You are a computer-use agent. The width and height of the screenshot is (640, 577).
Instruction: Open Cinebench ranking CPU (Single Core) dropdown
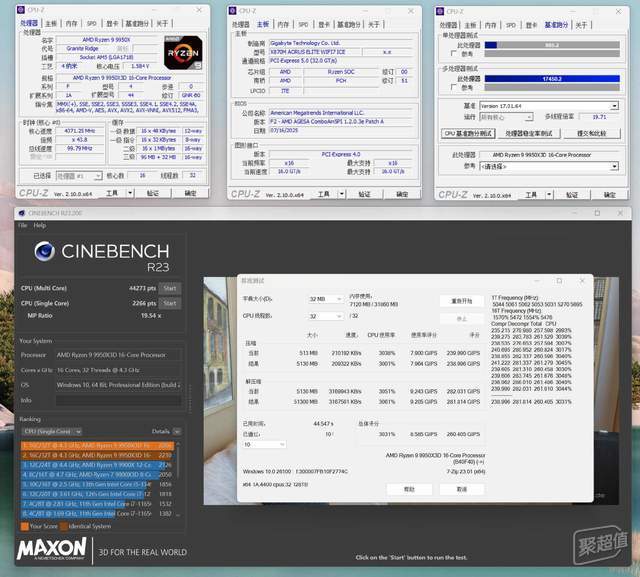tap(52, 431)
